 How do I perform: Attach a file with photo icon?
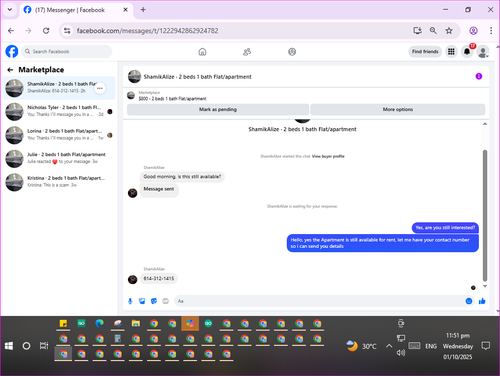pos(142,301)
